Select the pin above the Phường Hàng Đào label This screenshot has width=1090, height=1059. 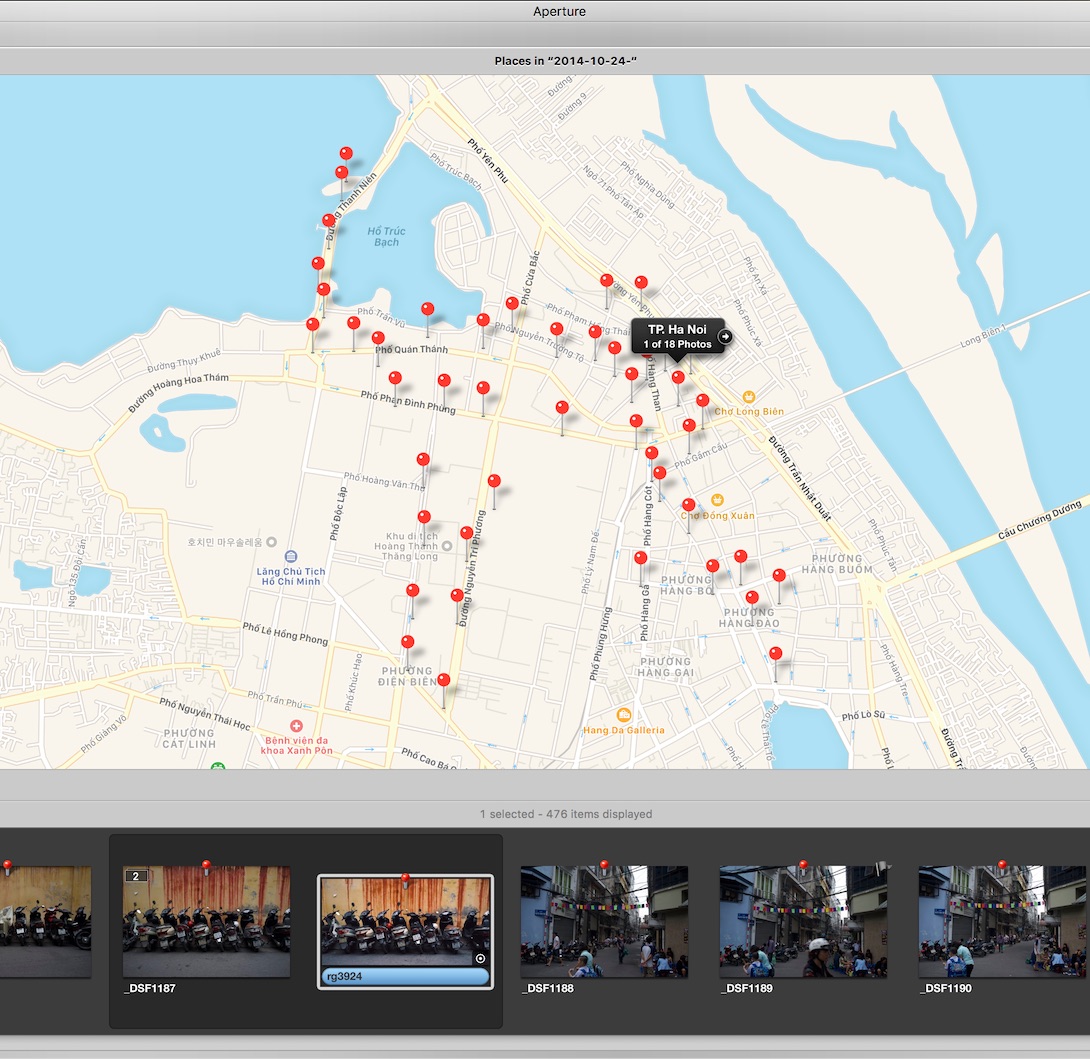point(752,597)
